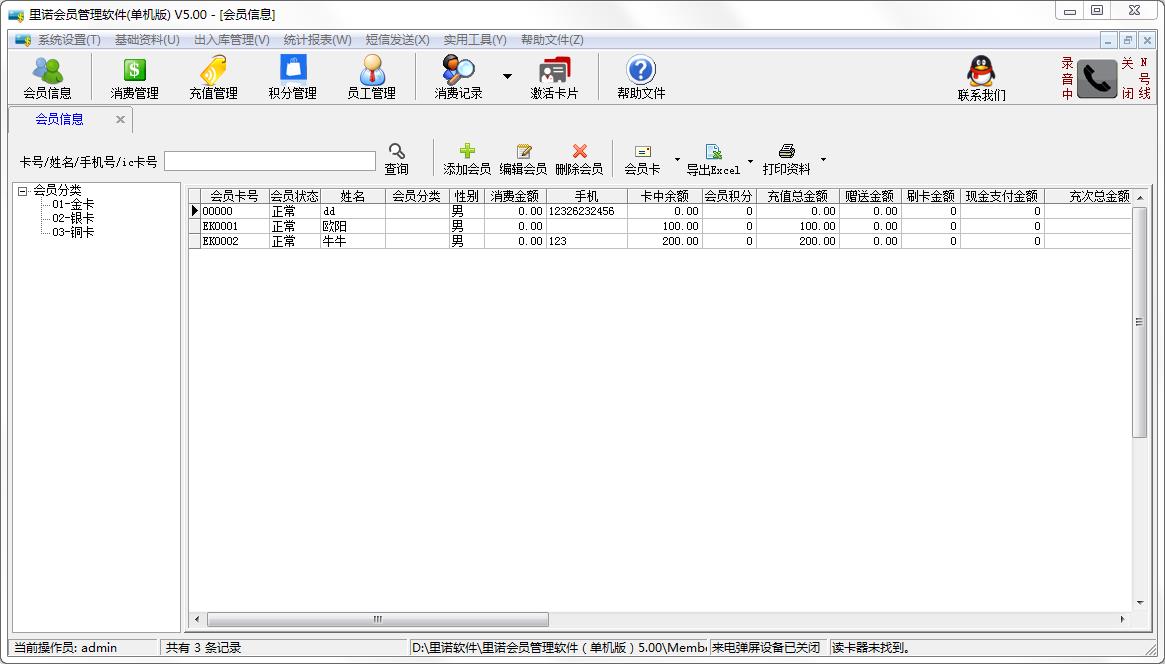Open dropdown arrow beside 会员卡

tap(677, 159)
